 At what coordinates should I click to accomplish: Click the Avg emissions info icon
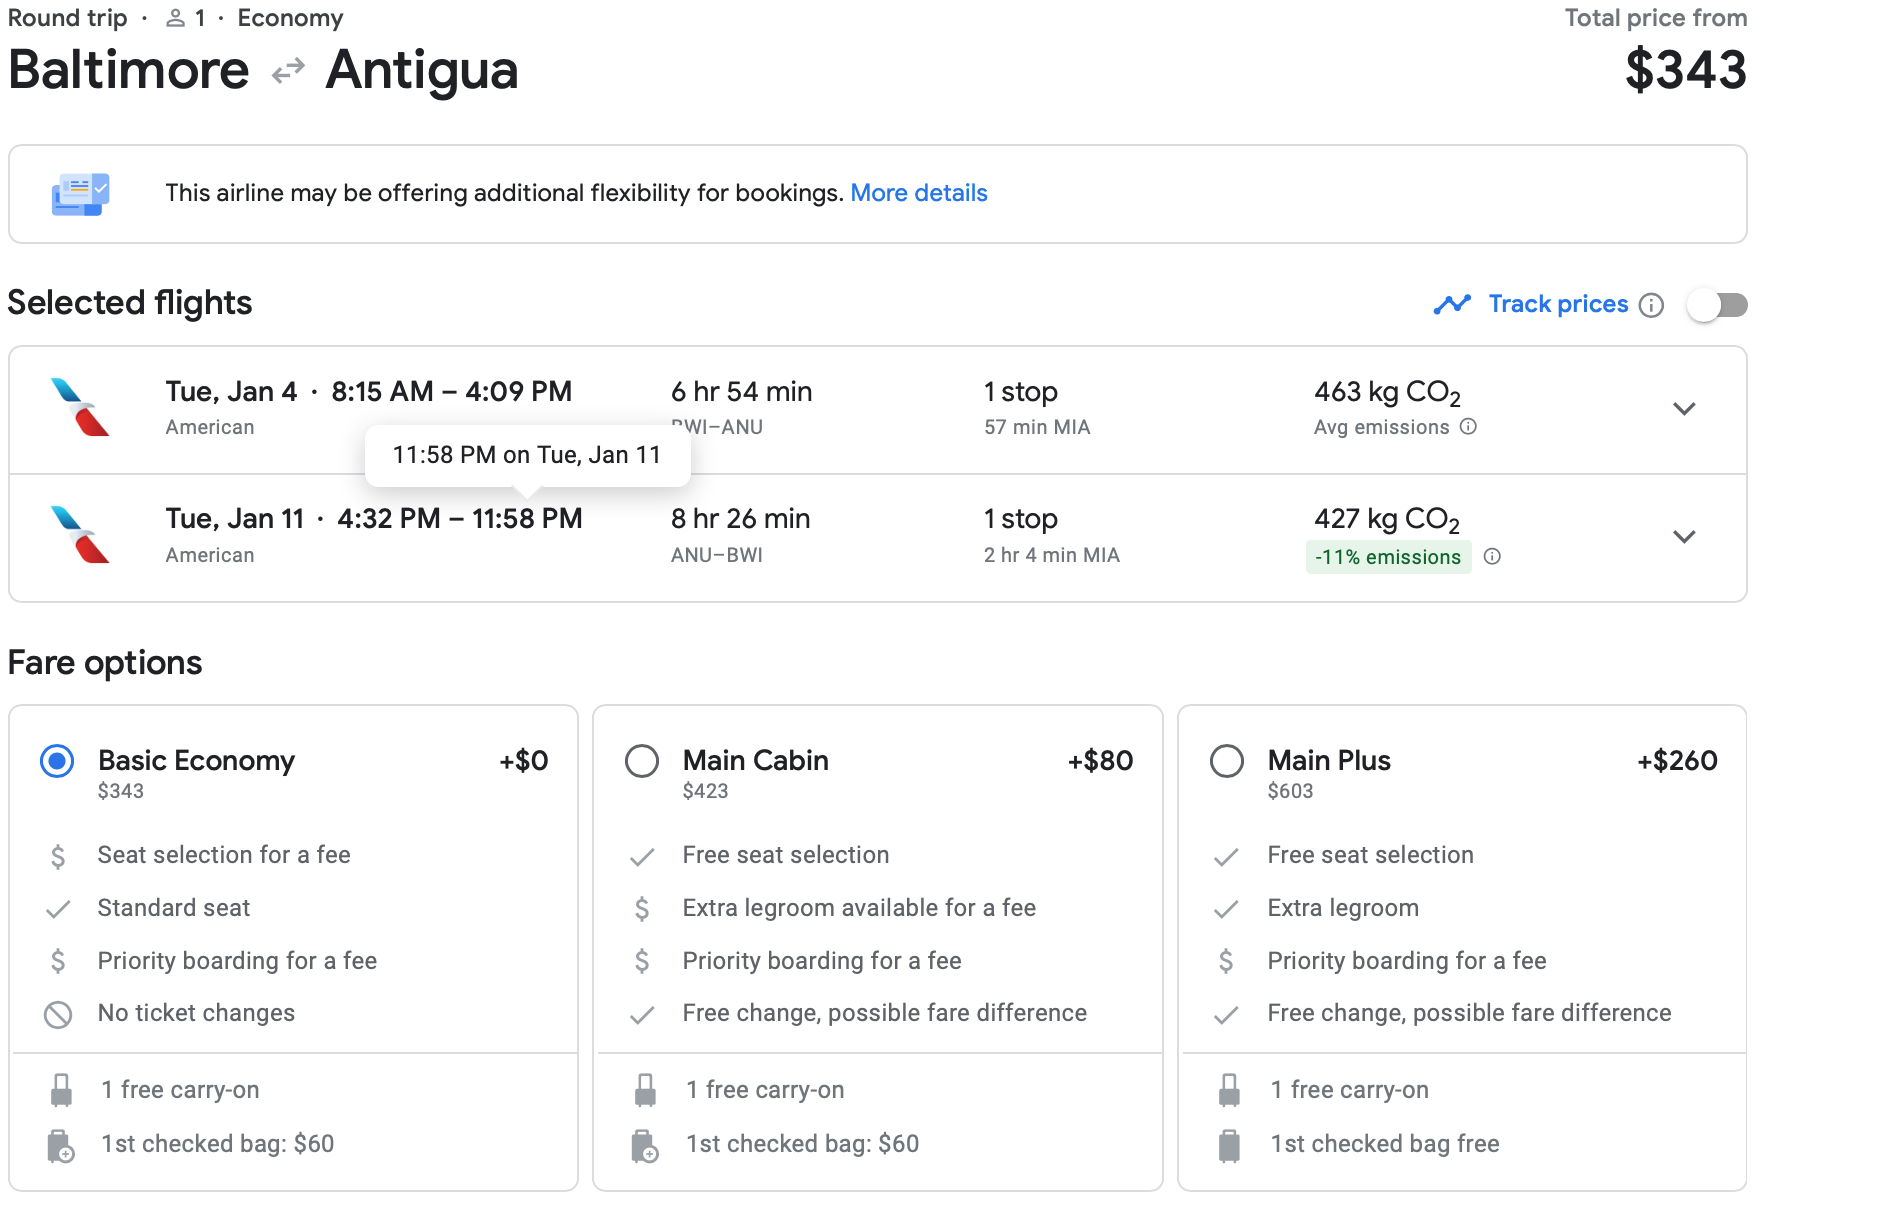click(x=1468, y=427)
